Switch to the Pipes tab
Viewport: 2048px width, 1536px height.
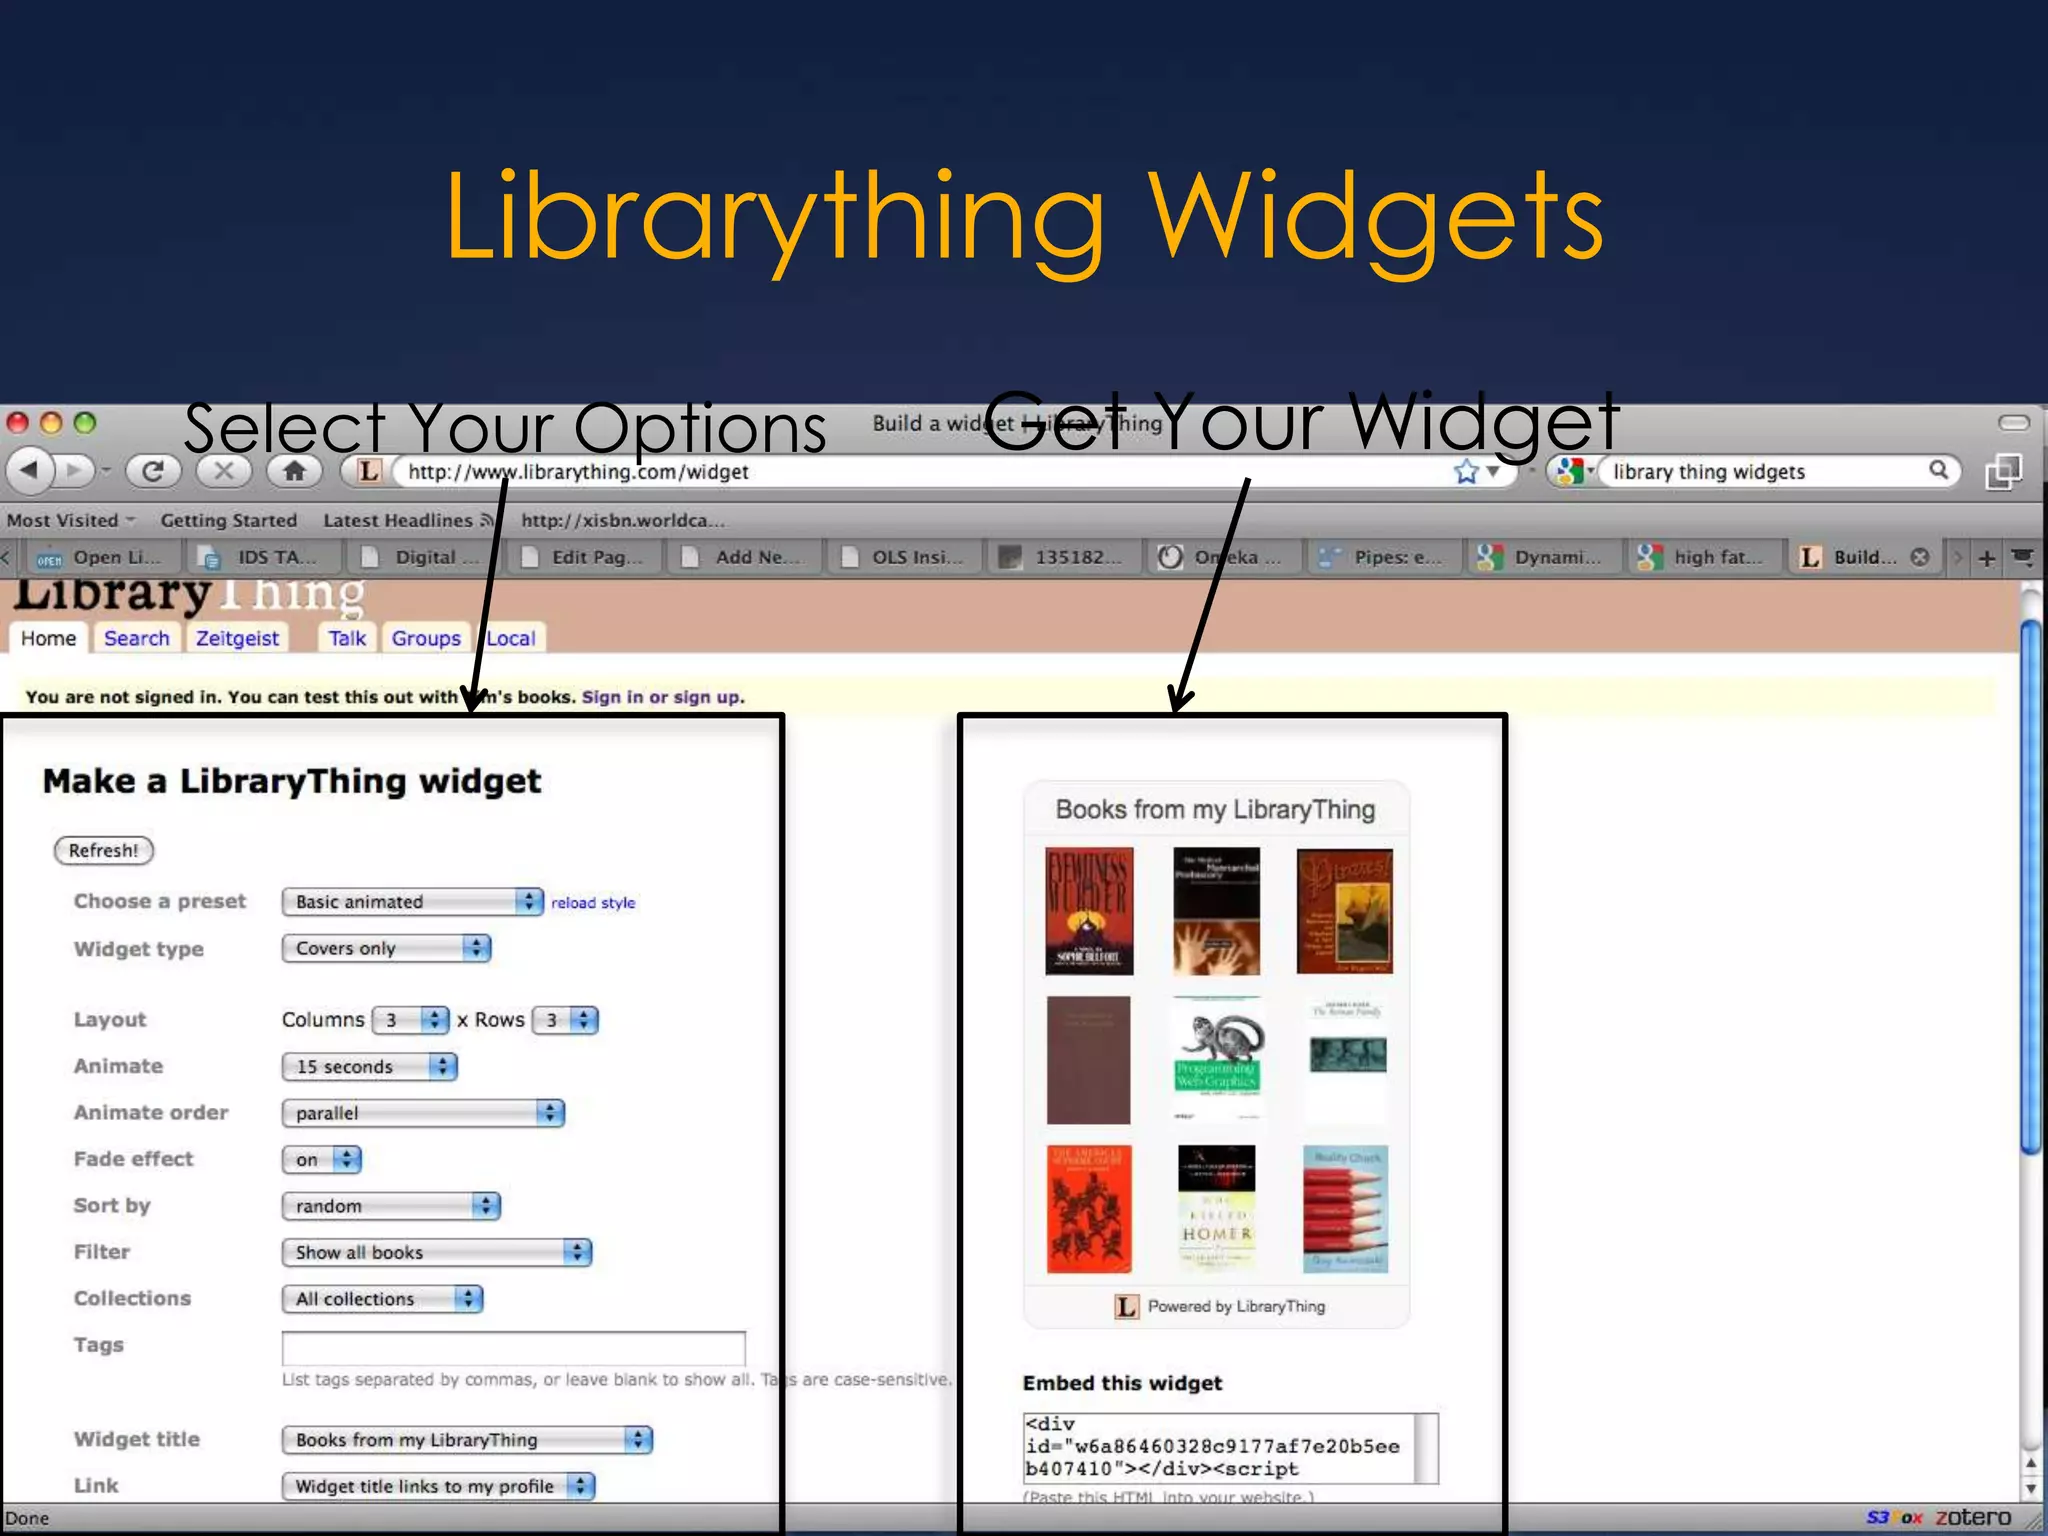coord(1384,557)
